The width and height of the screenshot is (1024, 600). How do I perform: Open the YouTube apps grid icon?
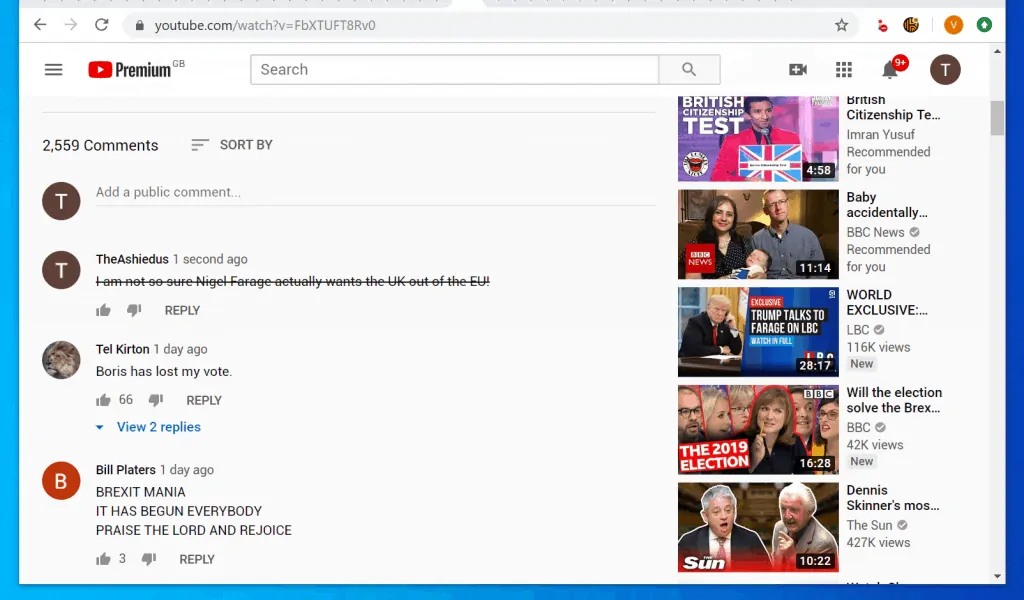[844, 69]
